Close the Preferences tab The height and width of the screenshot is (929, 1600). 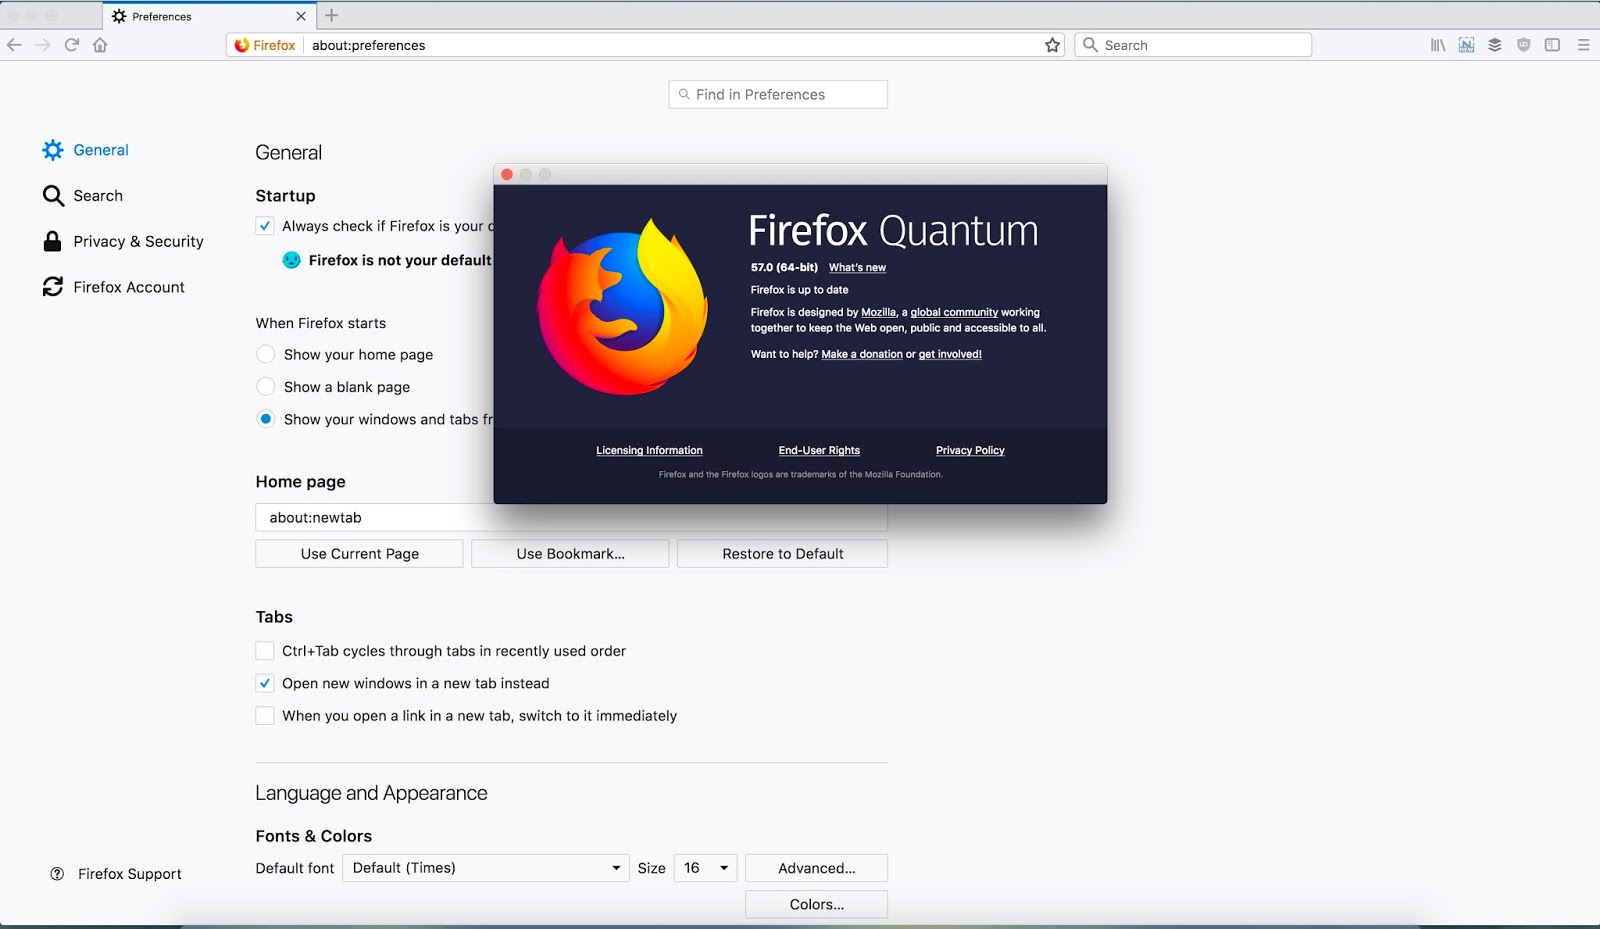pos(301,16)
